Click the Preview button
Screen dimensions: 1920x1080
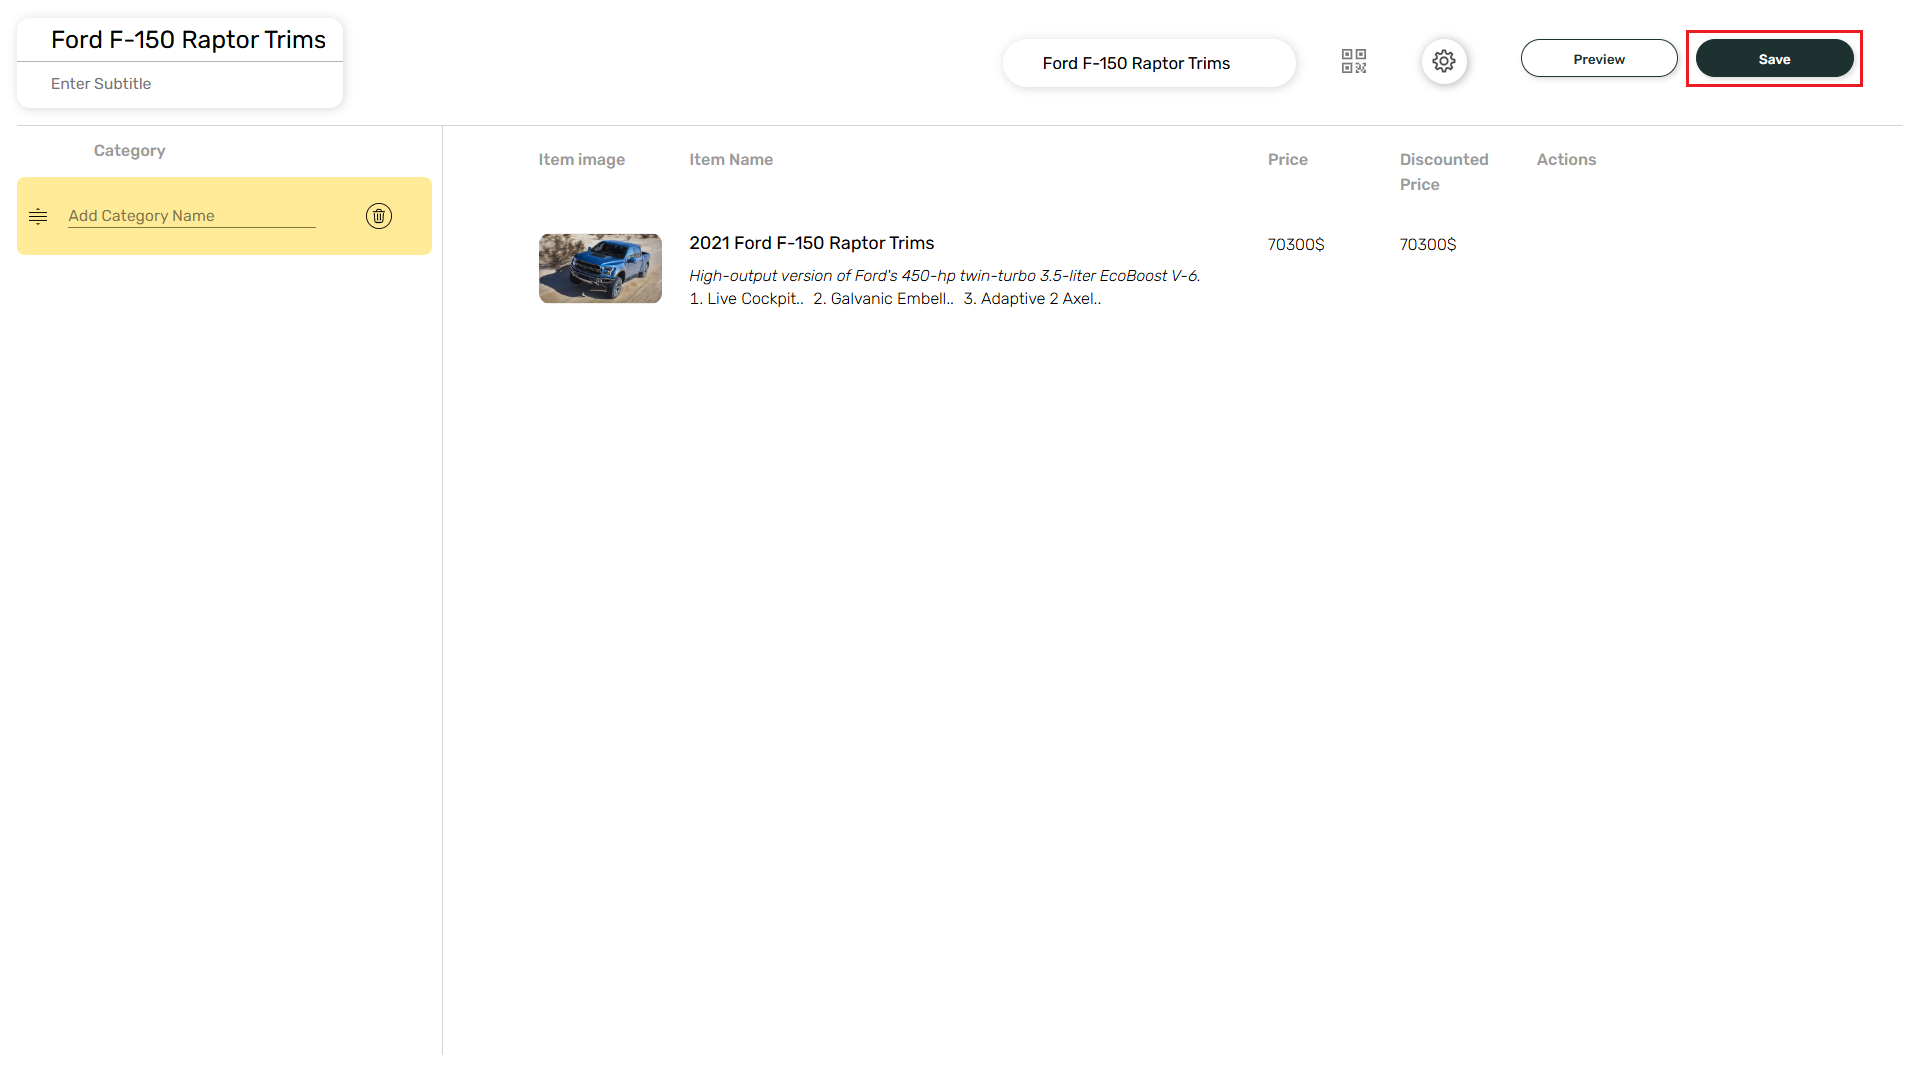[x=1598, y=59]
